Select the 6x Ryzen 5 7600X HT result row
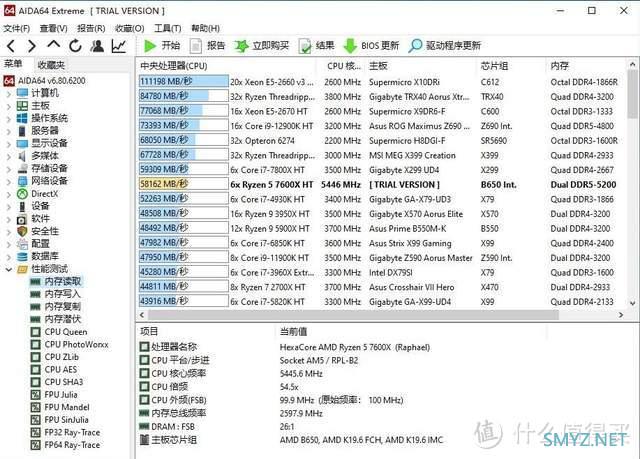The width and height of the screenshot is (640, 459). (382, 184)
